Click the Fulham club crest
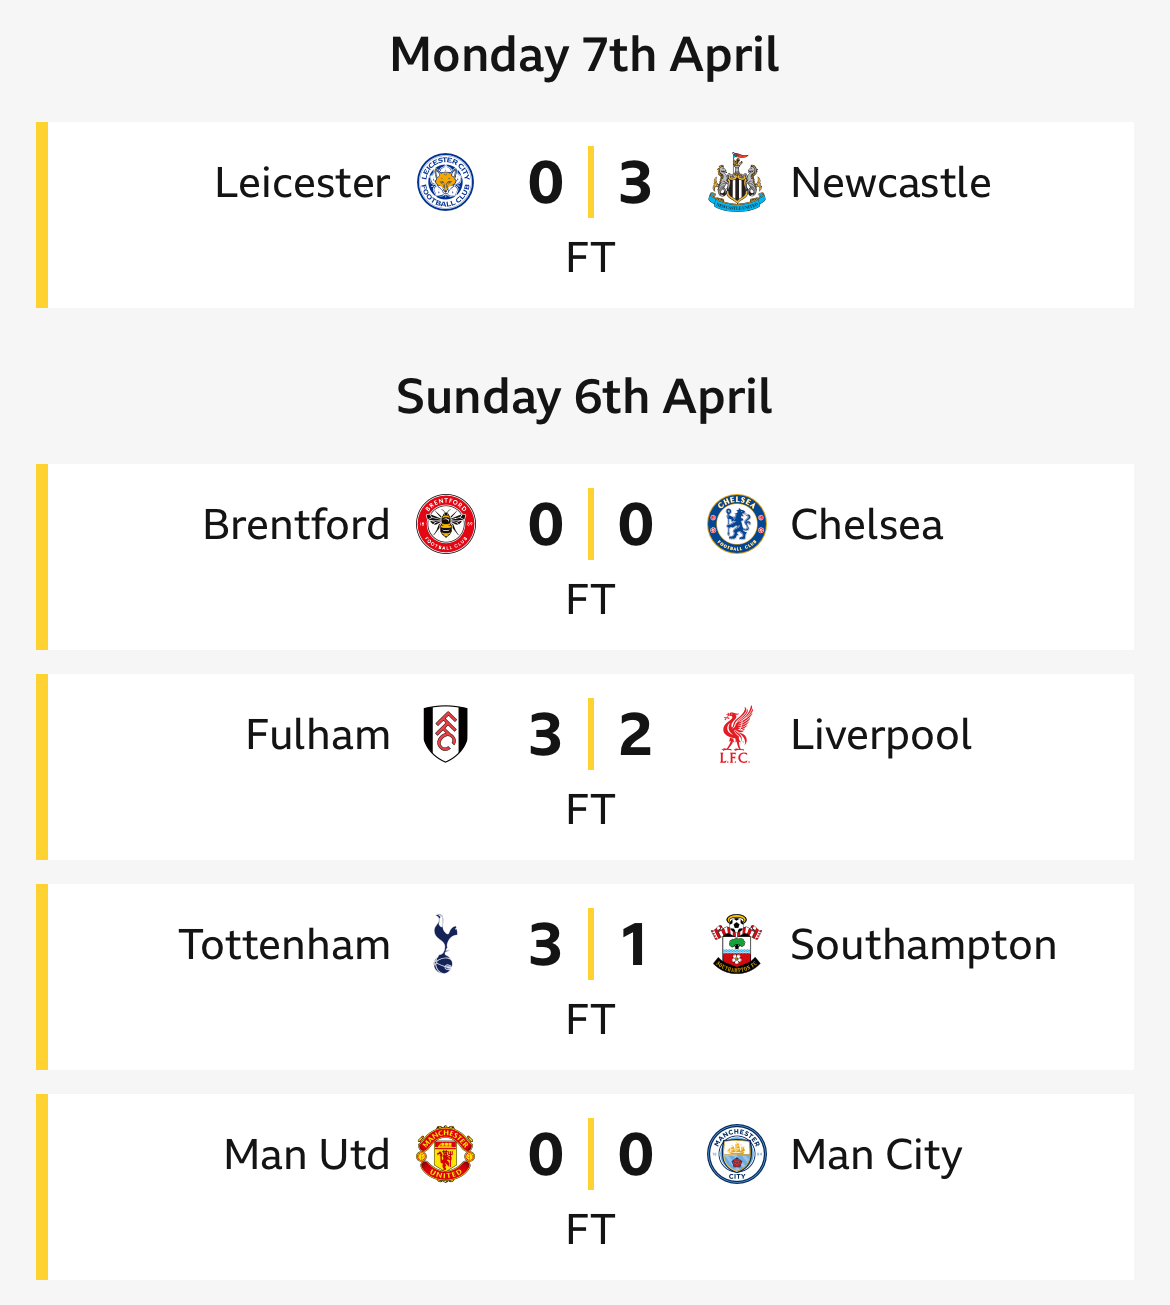The height and width of the screenshot is (1305, 1170). [x=445, y=734]
